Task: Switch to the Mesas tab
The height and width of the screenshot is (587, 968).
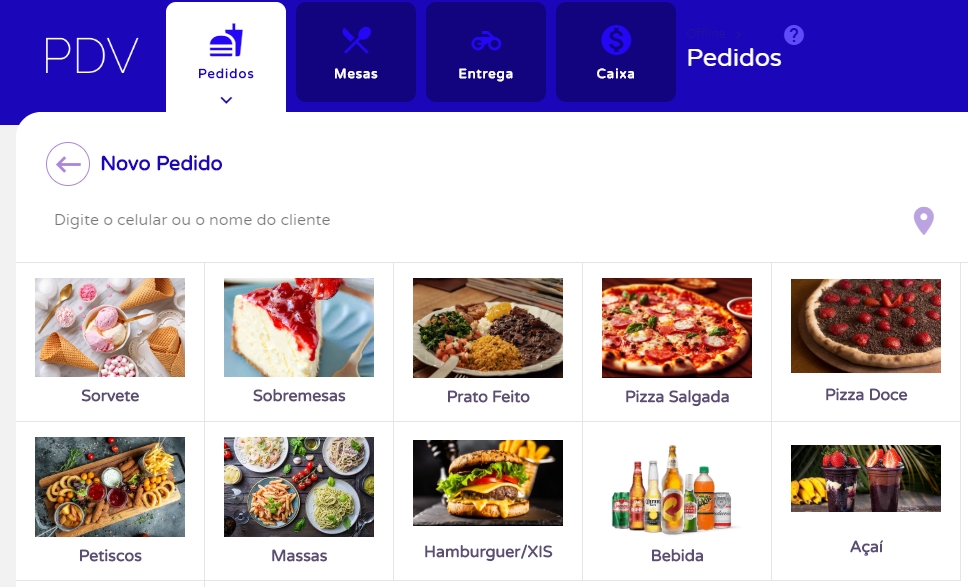Action: click(356, 52)
